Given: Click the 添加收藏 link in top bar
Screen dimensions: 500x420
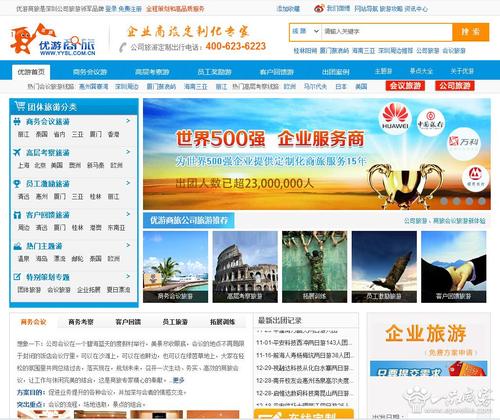Looking at the screenshot, I should coord(288,9).
